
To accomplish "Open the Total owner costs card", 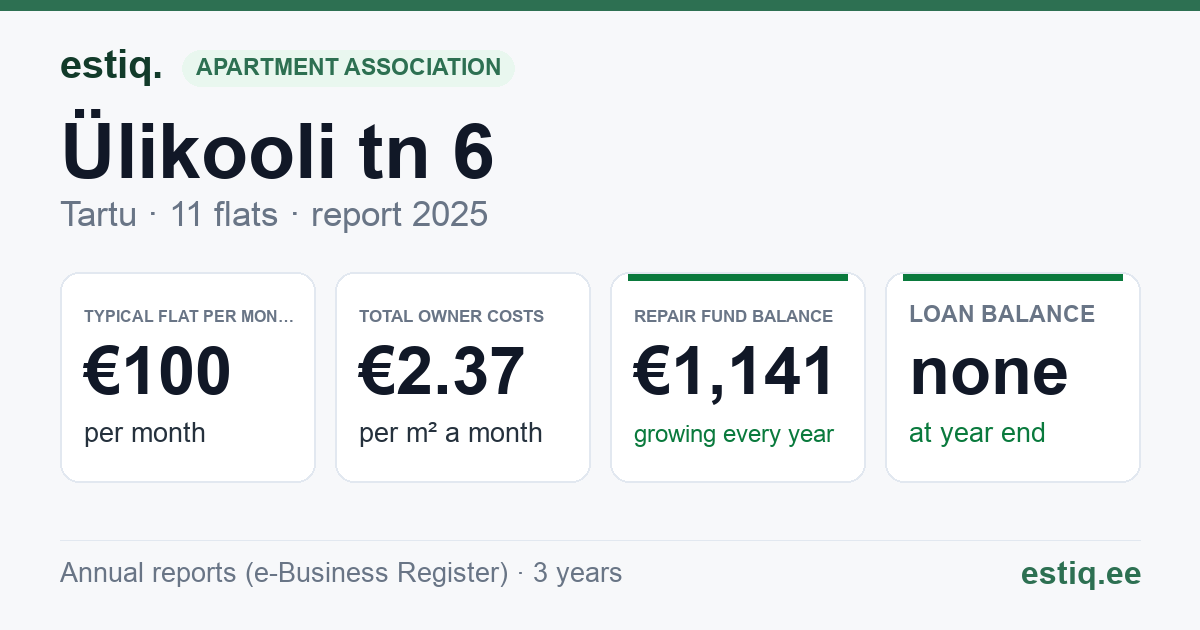I will point(463,377).
